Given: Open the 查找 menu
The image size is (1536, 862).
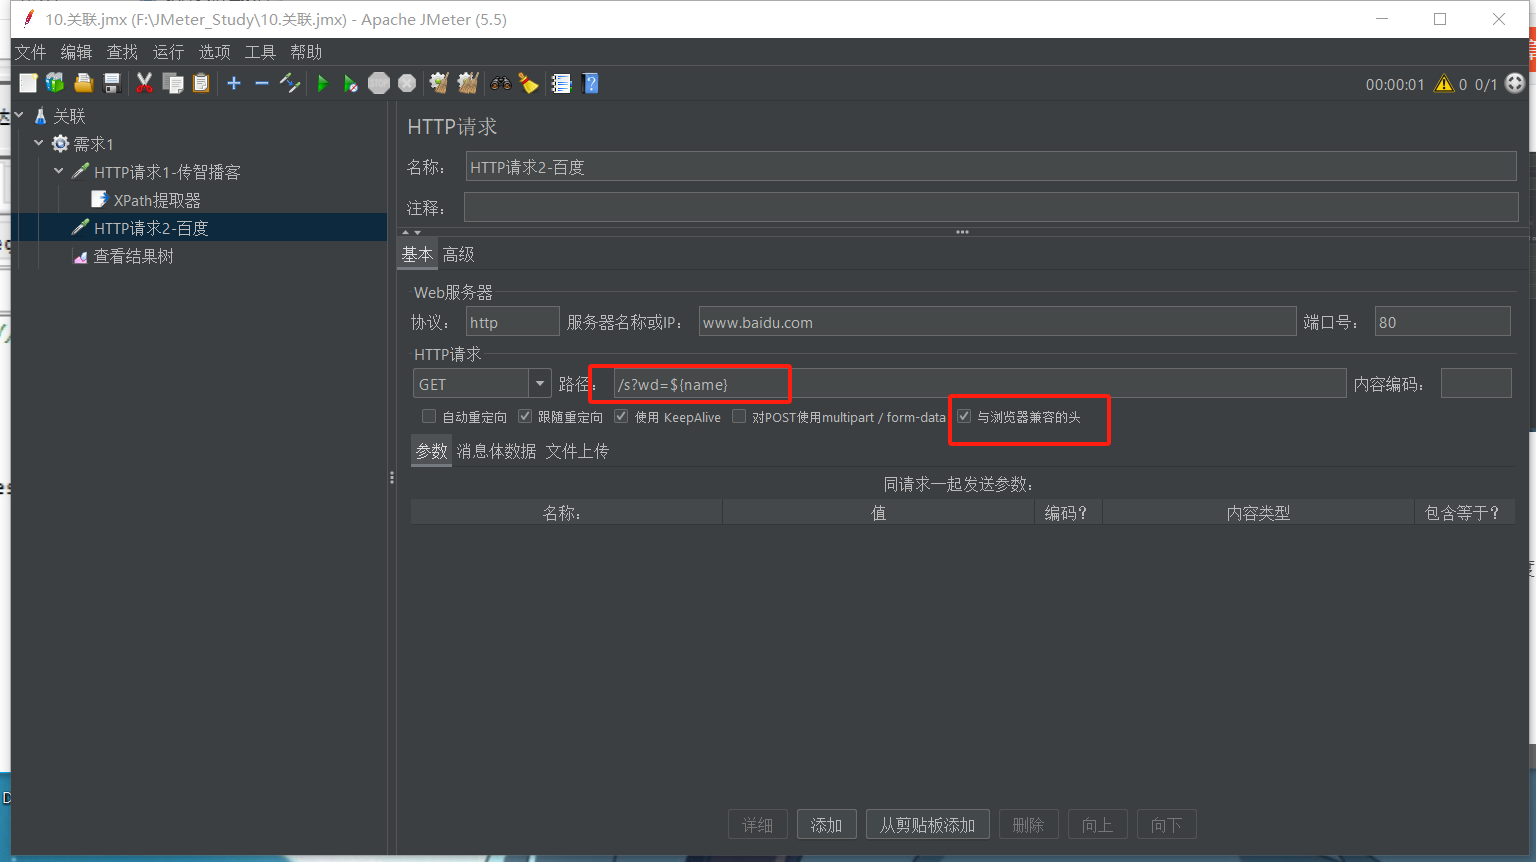Looking at the screenshot, I should click(x=122, y=52).
